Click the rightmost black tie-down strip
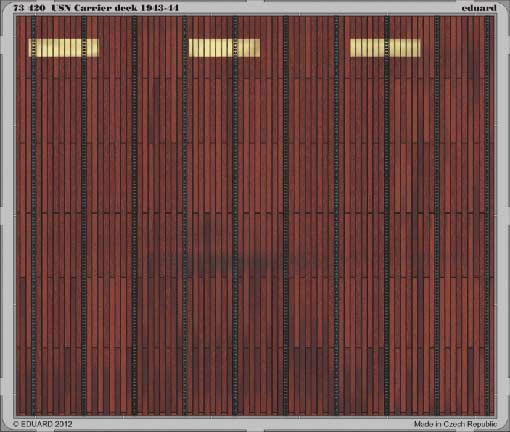The image size is (510, 432). [487, 215]
